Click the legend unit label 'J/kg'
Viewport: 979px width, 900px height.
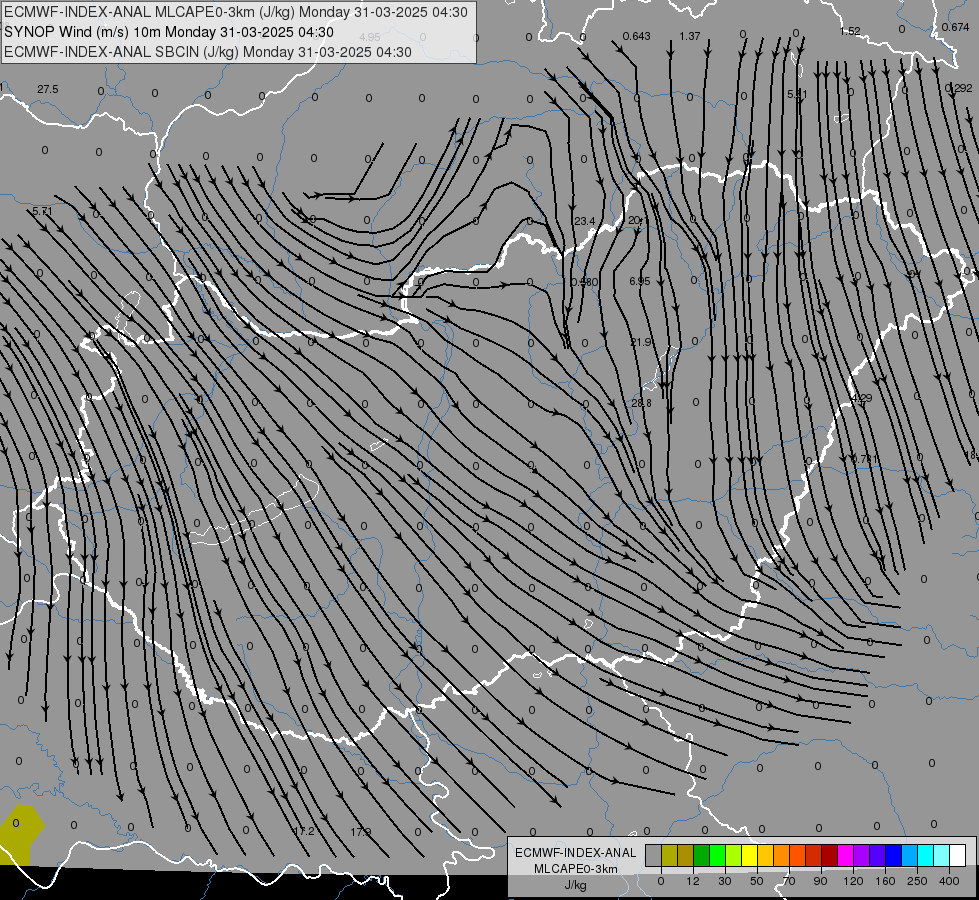(x=576, y=885)
